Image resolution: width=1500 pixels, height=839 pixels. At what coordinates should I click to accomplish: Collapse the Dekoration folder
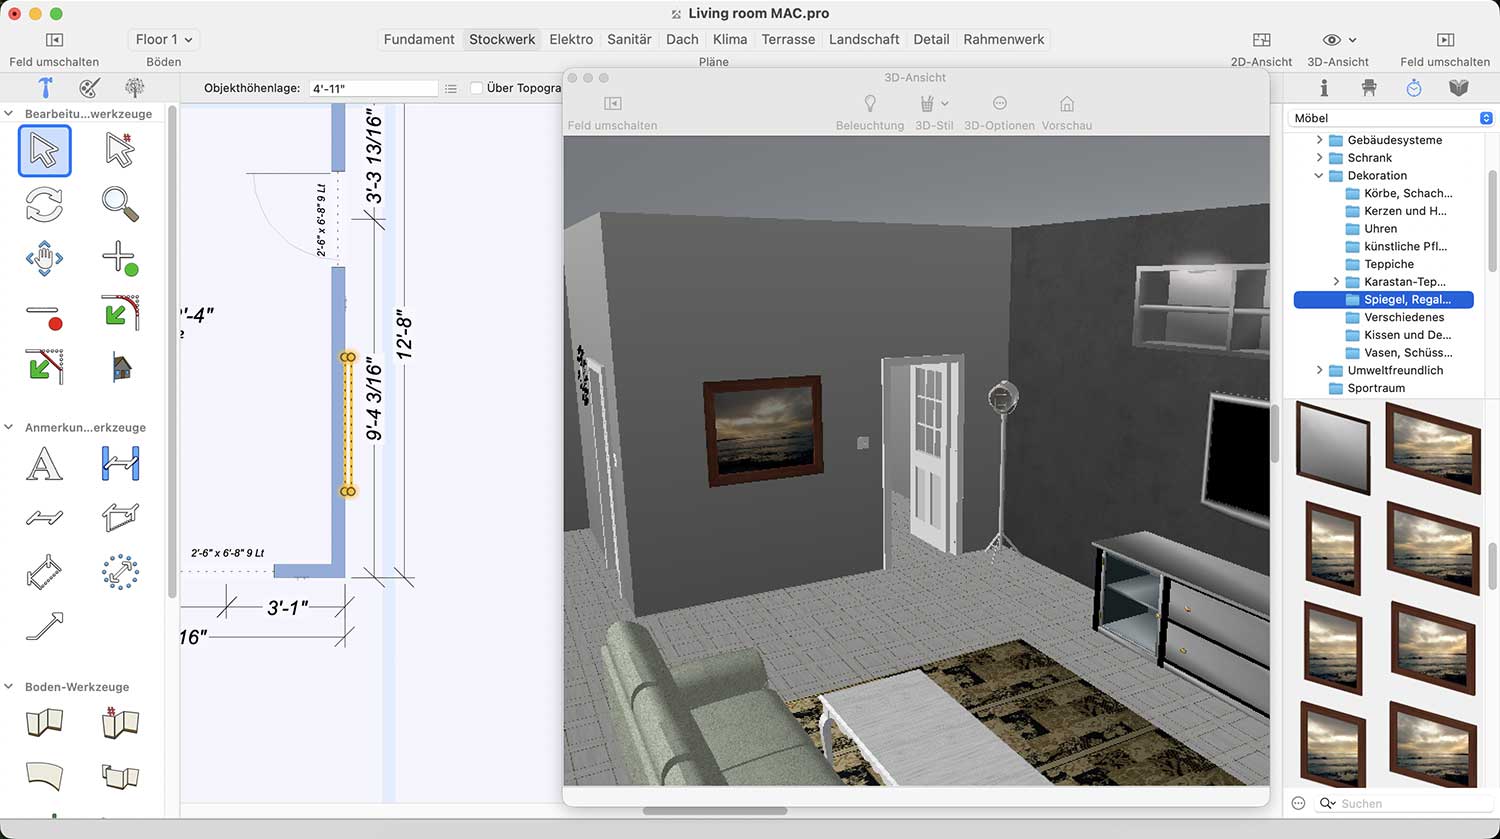(x=1319, y=175)
